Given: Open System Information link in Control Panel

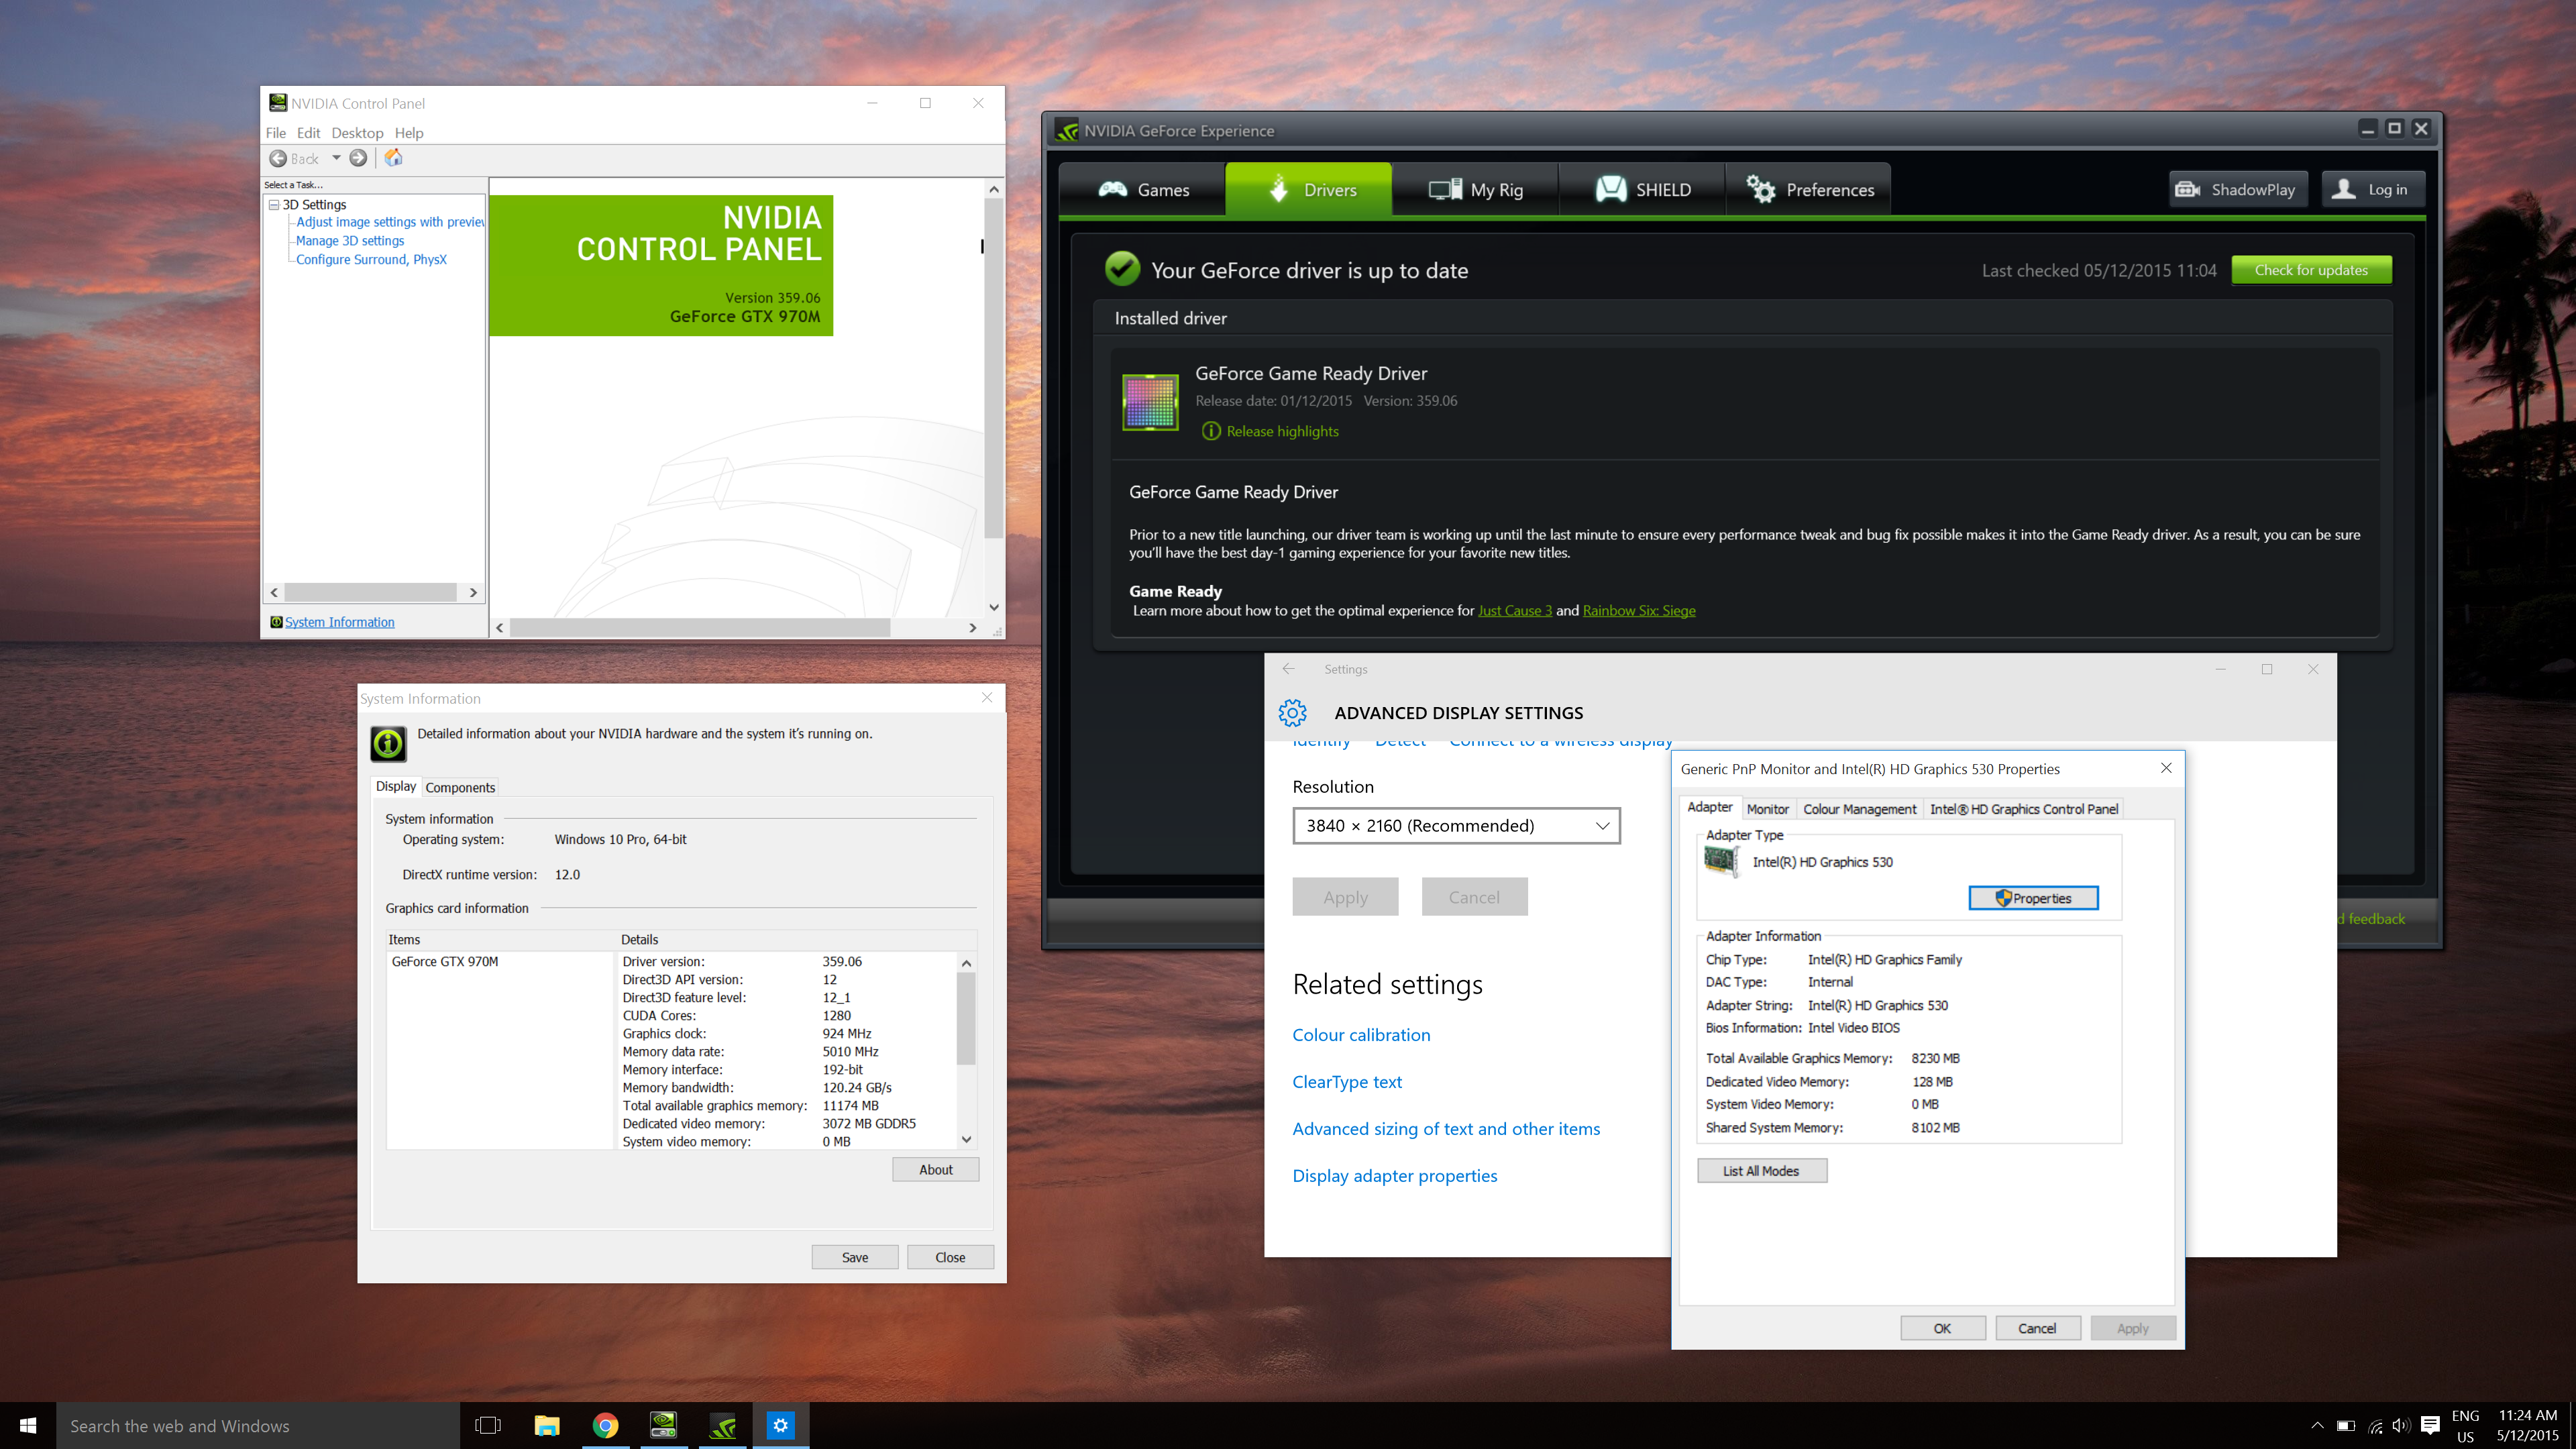Looking at the screenshot, I should pos(340,622).
